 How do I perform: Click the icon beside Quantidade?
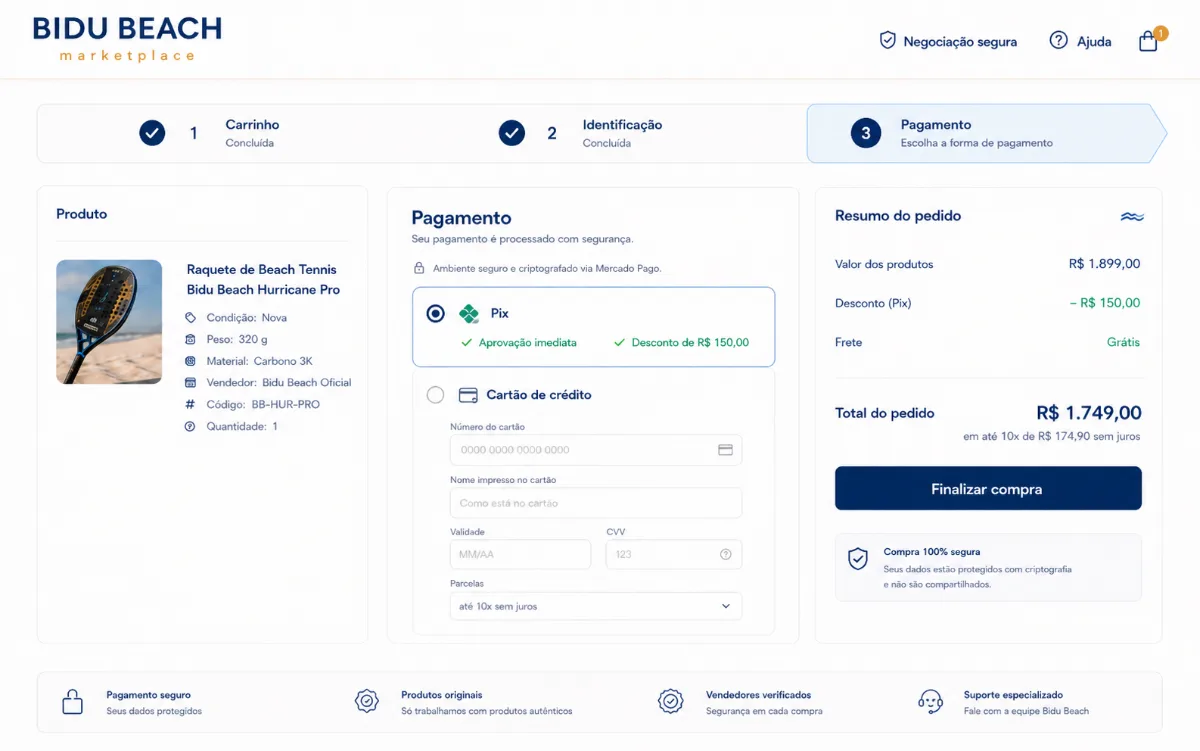[191, 427]
